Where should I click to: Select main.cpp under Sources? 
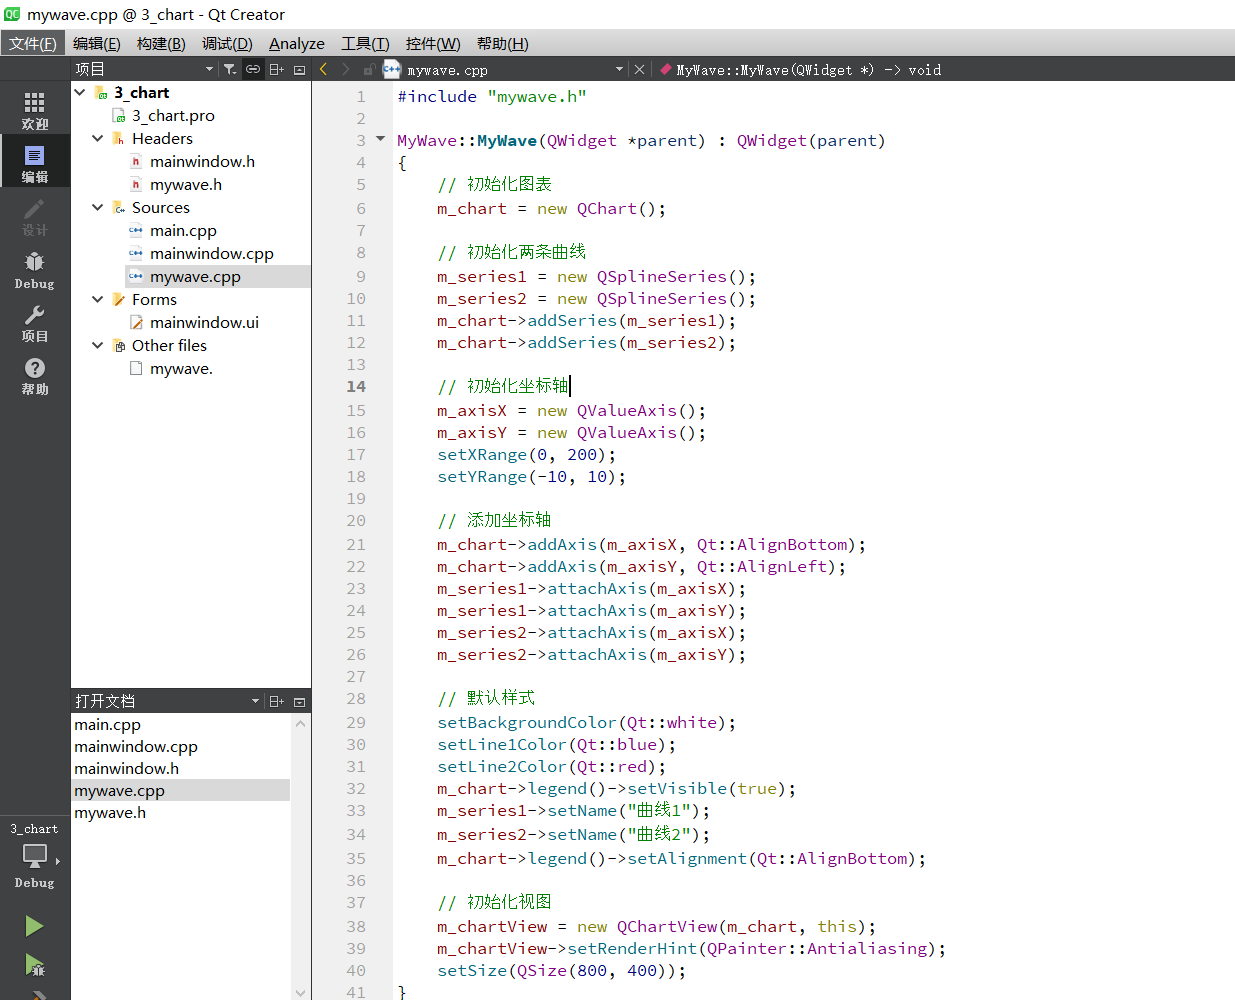(183, 230)
